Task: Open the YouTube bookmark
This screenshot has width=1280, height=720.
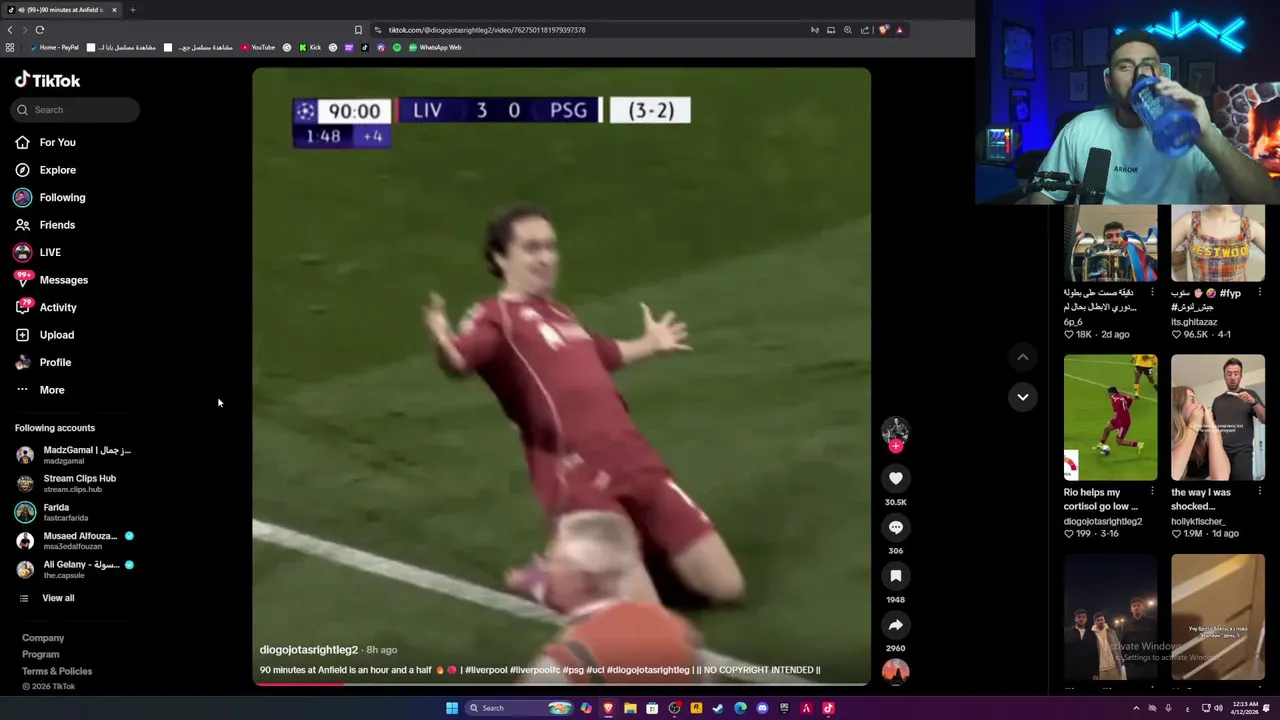Action: pyautogui.click(x=258, y=47)
